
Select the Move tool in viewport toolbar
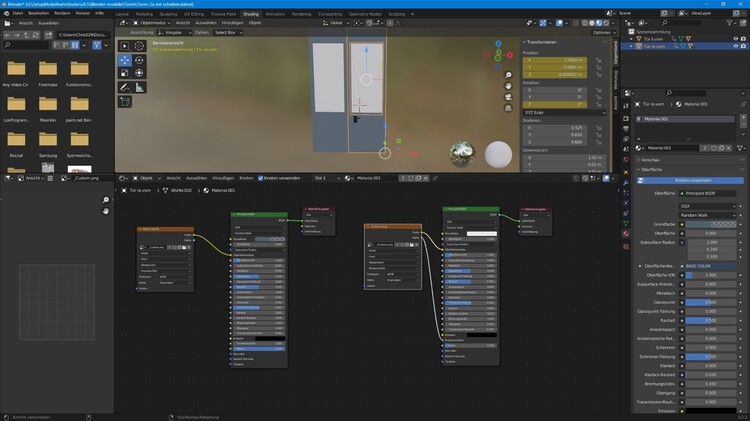pos(125,60)
